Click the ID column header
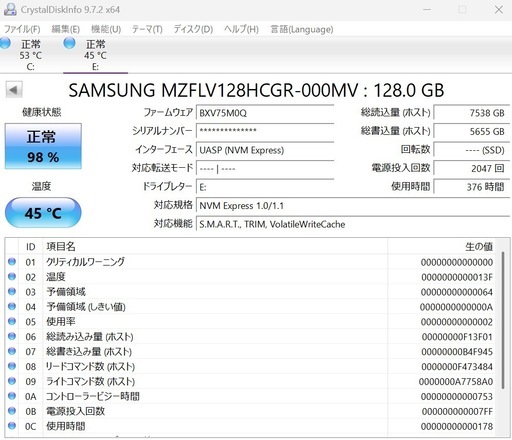The width and height of the screenshot is (512, 440). coord(30,247)
